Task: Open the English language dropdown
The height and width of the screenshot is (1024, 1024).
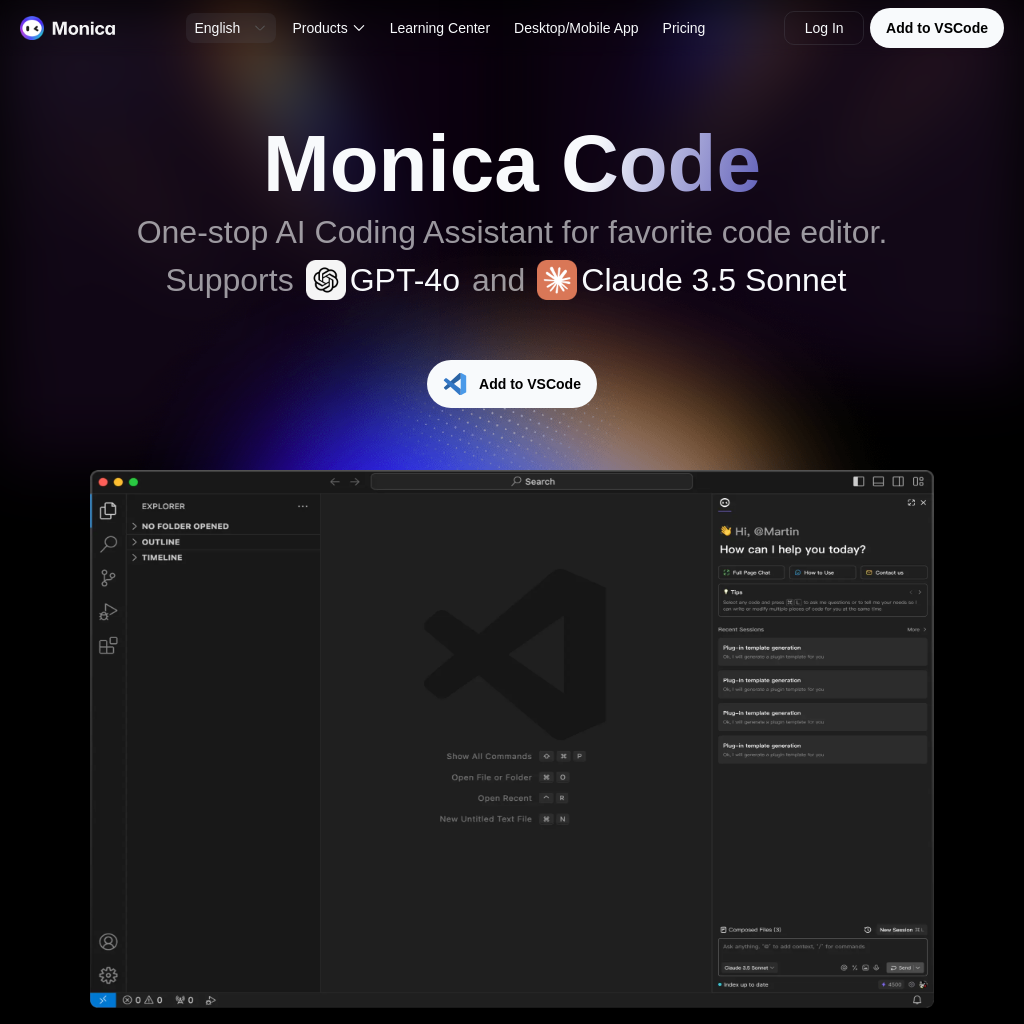Action: pos(231,28)
